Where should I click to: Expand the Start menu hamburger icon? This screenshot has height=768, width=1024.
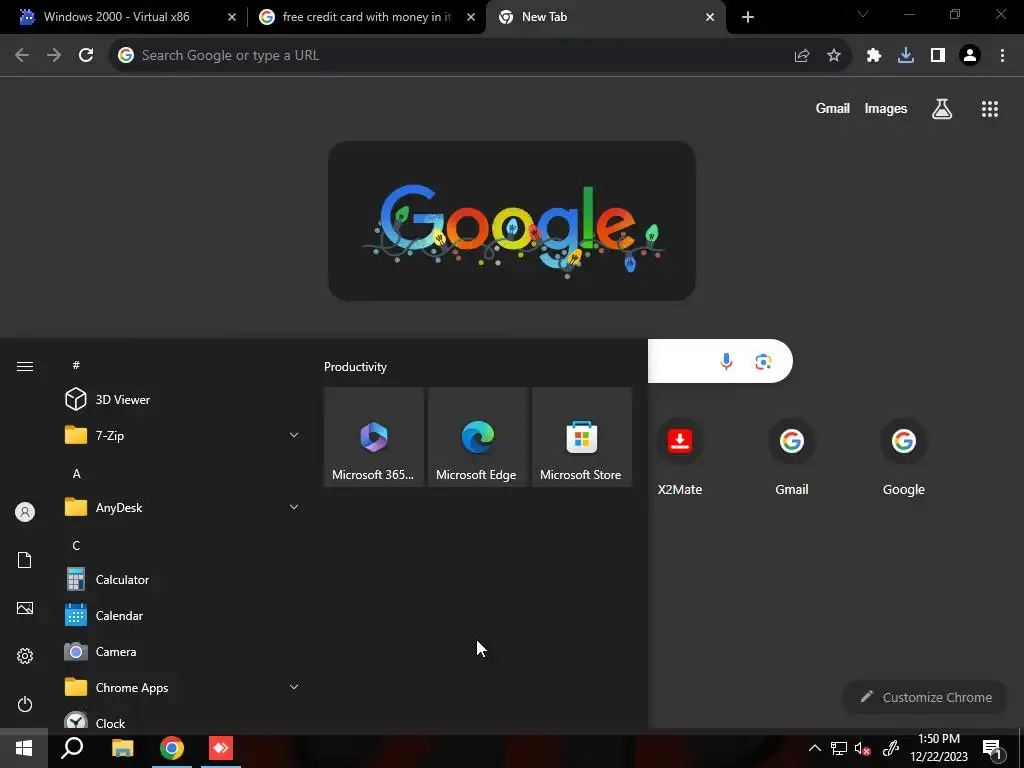[25, 366]
